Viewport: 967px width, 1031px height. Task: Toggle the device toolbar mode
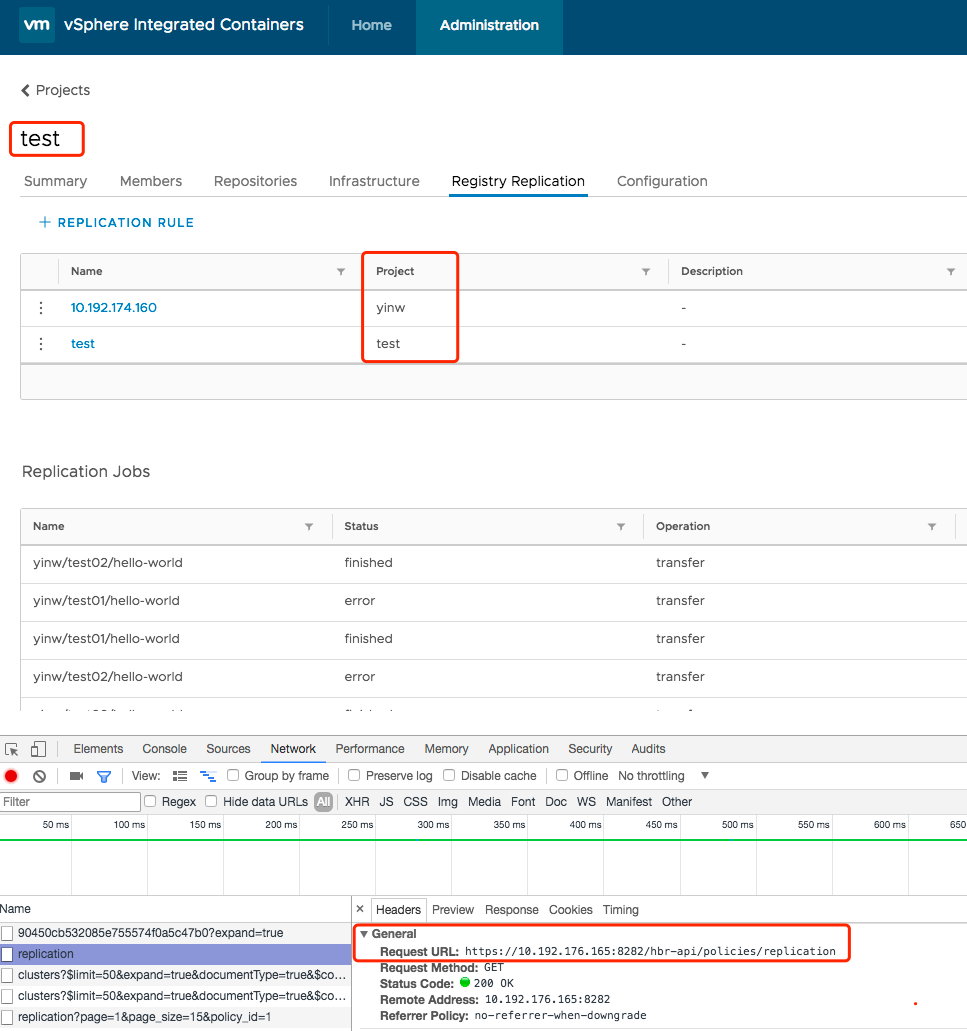click(x=38, y=748)
